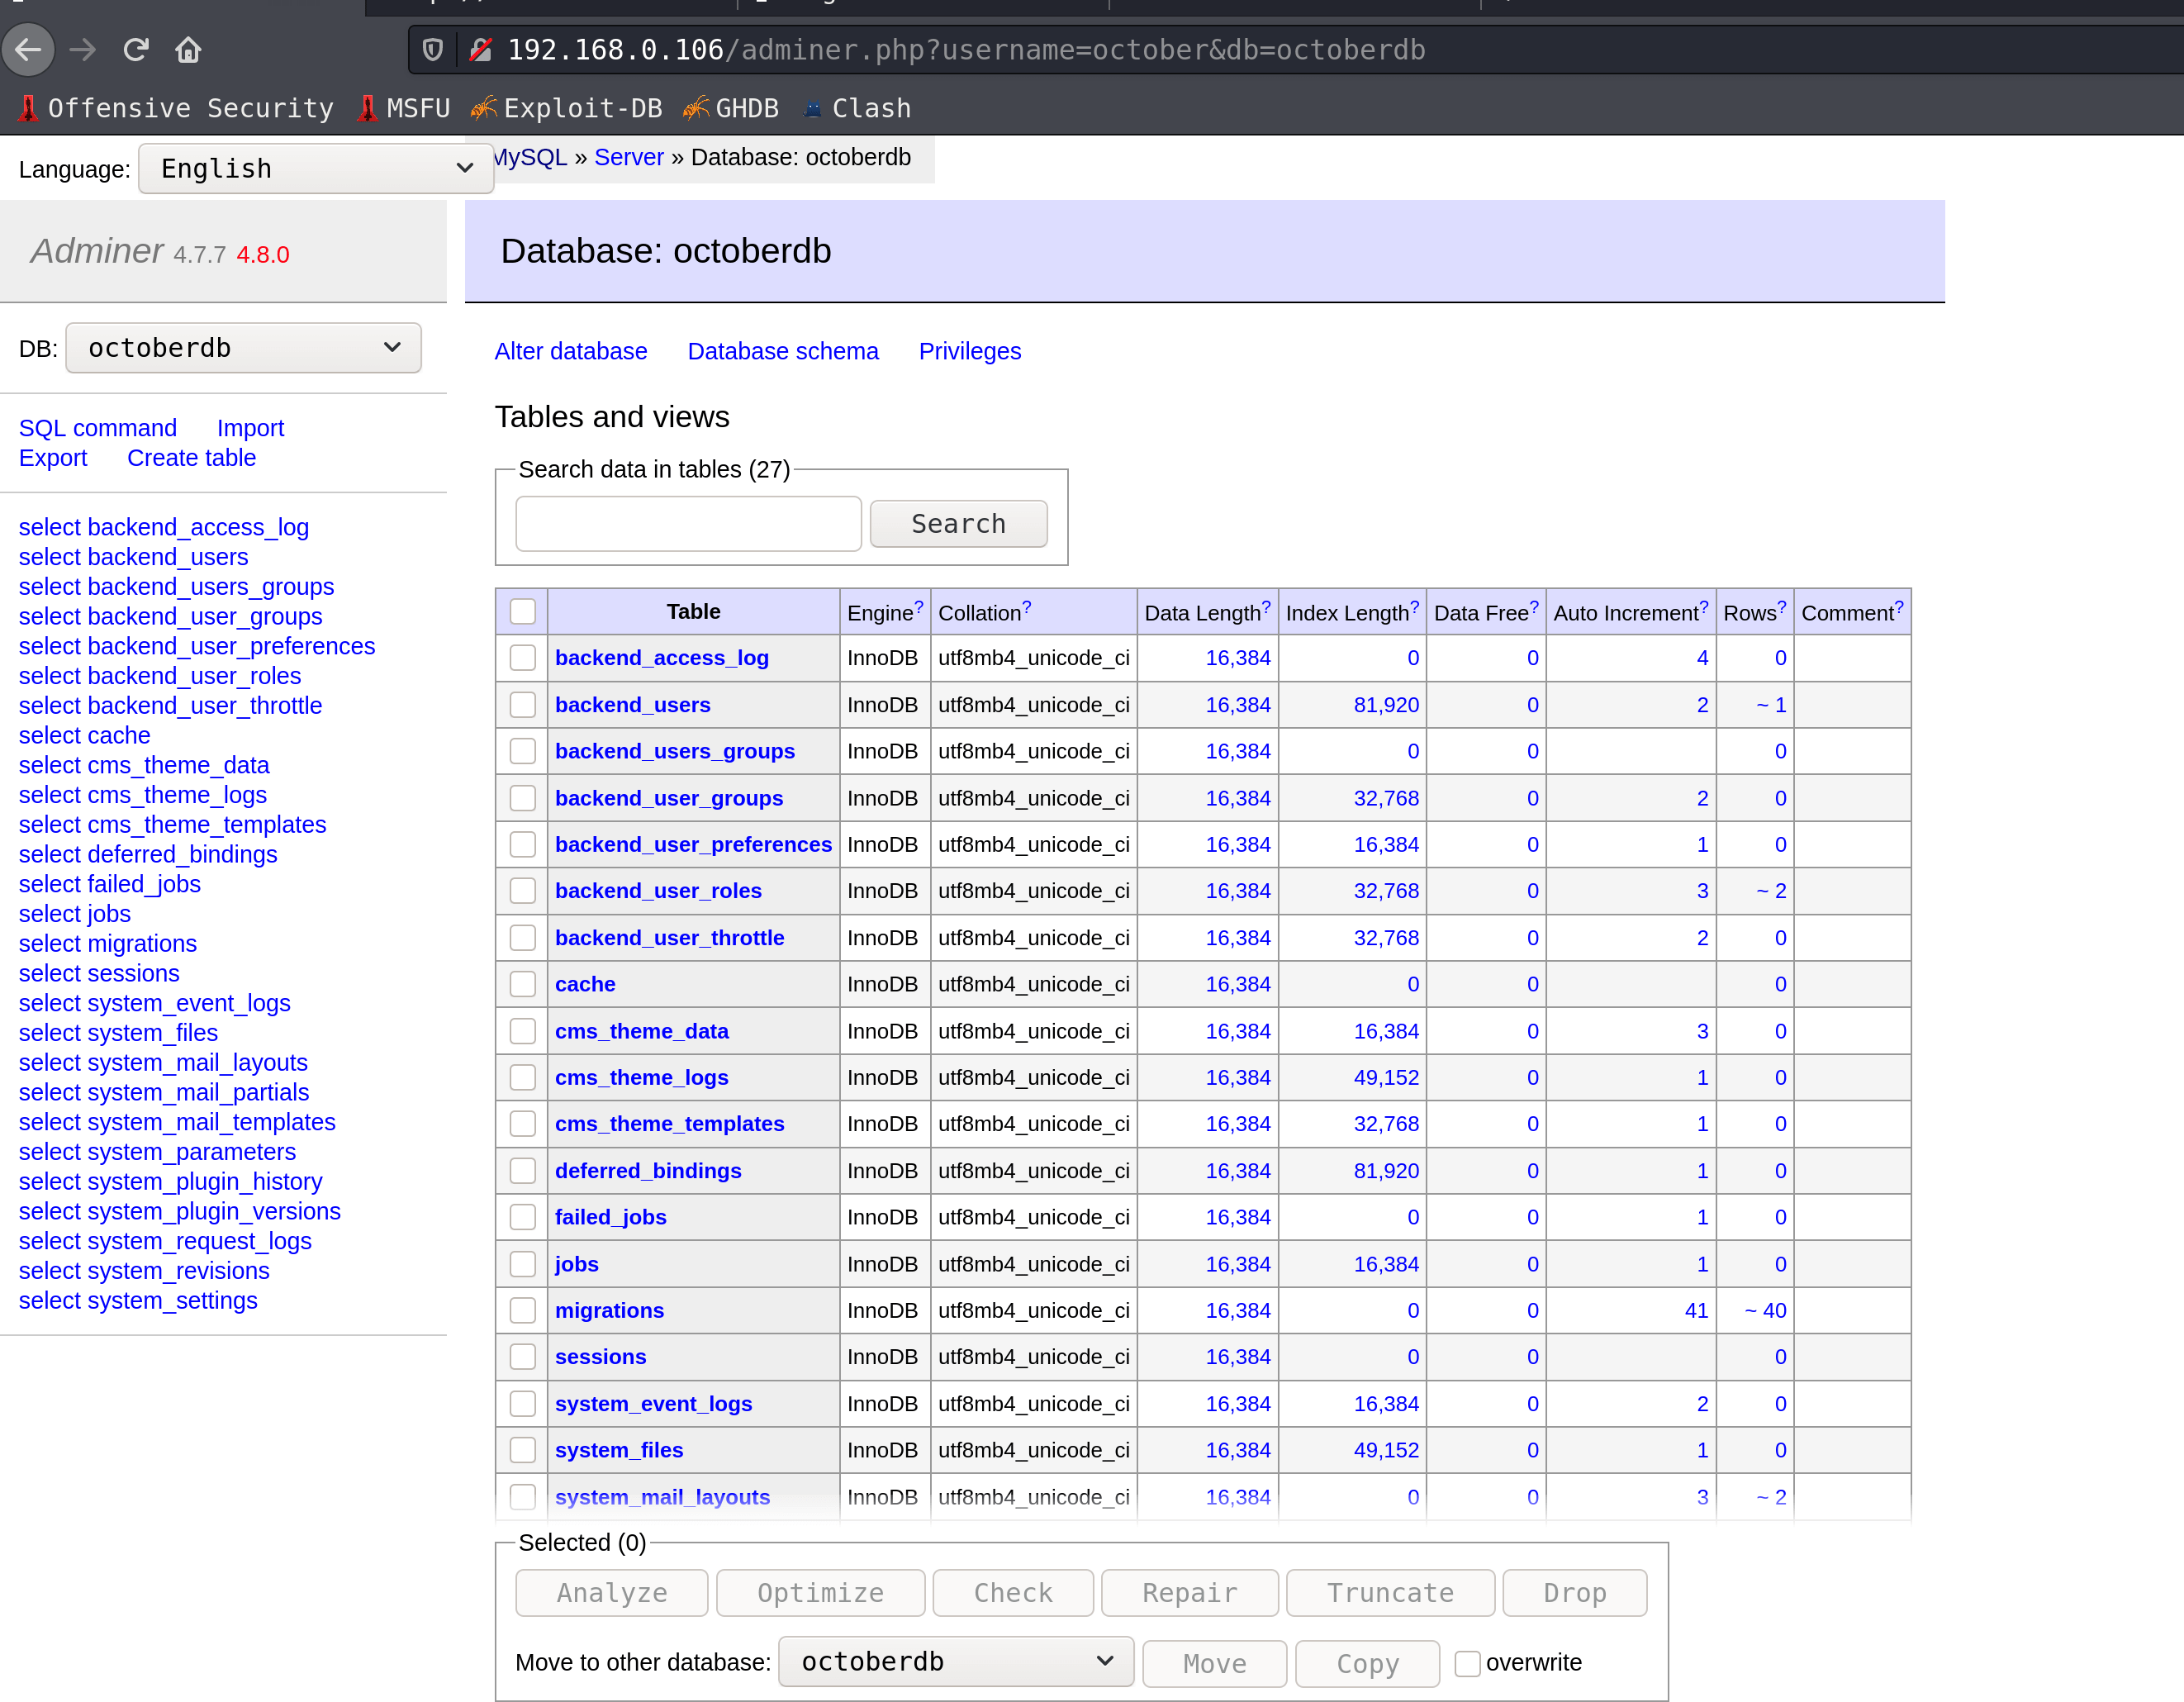
Task: Click the Optimize button
Action: pyautogui.click(x=820, y=1592)
